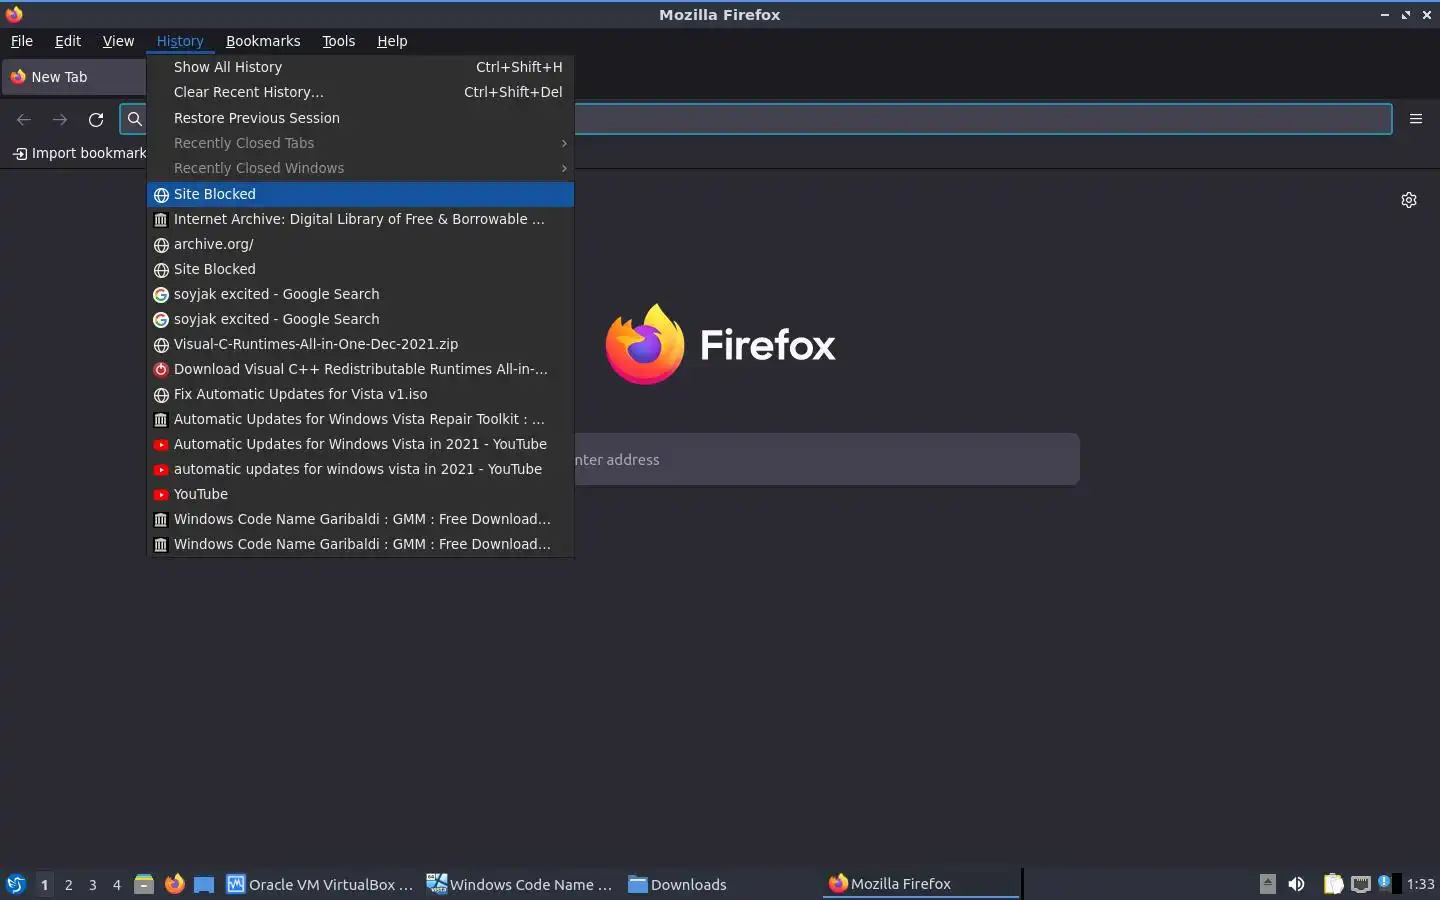Open the File menu

[x=21, y=41]
